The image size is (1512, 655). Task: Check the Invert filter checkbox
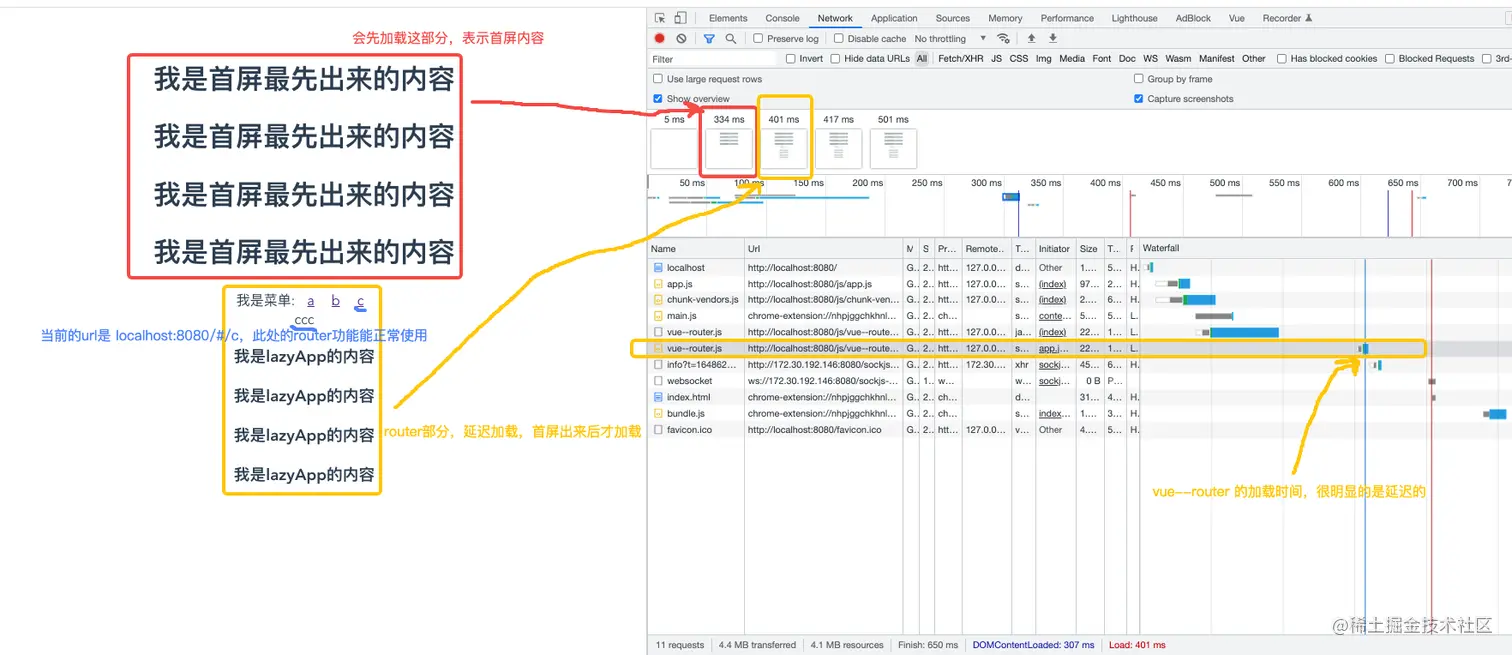(791, 59)
